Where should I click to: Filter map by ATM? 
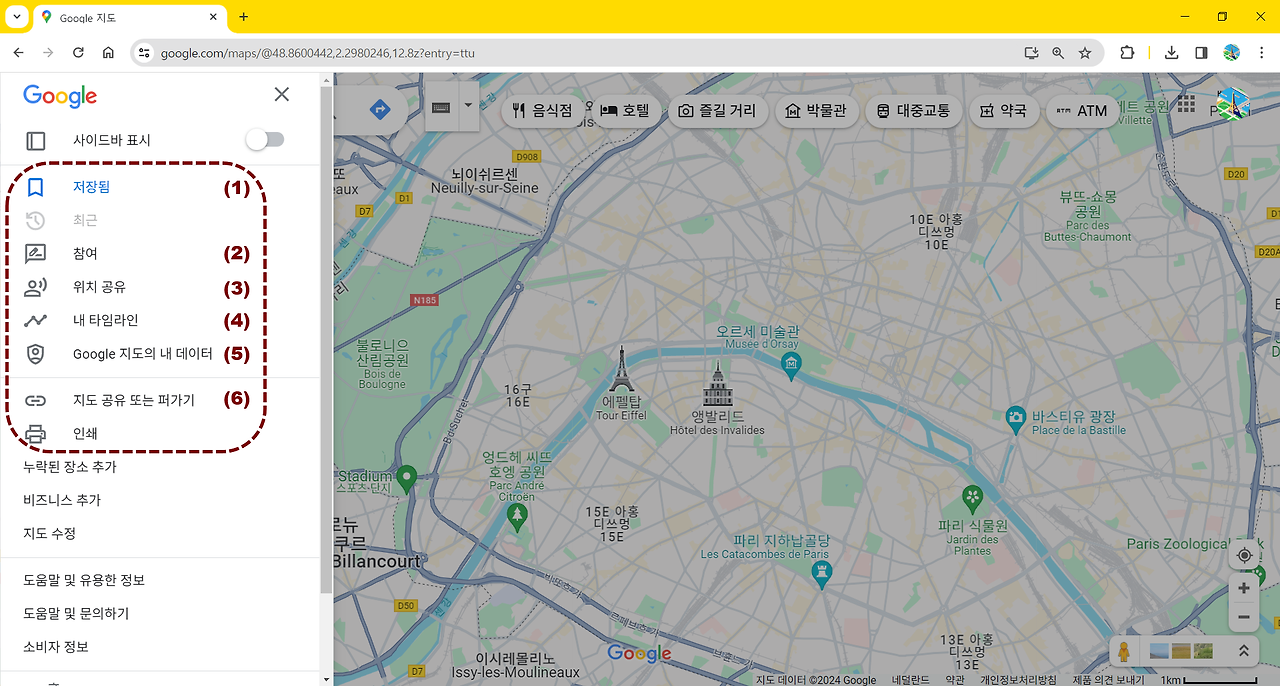coord(1082,111)
